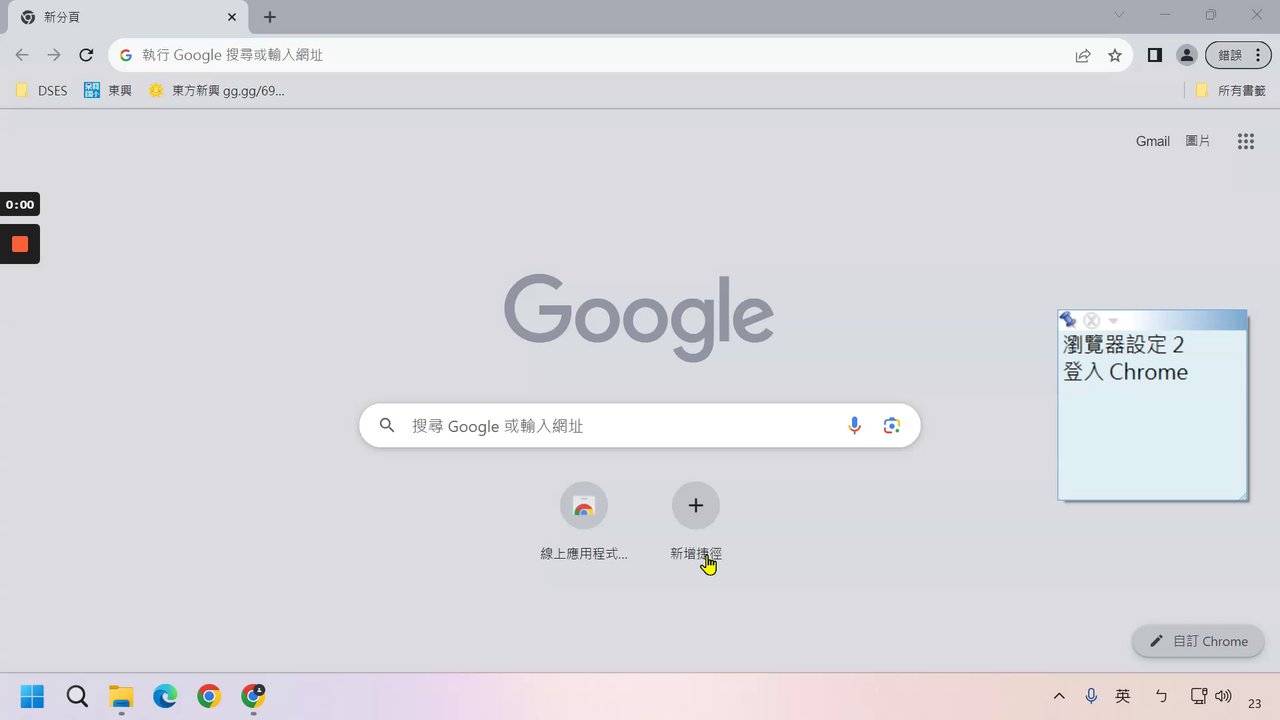This screenshot has width=1280, height=720.
Task: Show hidden tray icons chevron
Action: 1059,696
